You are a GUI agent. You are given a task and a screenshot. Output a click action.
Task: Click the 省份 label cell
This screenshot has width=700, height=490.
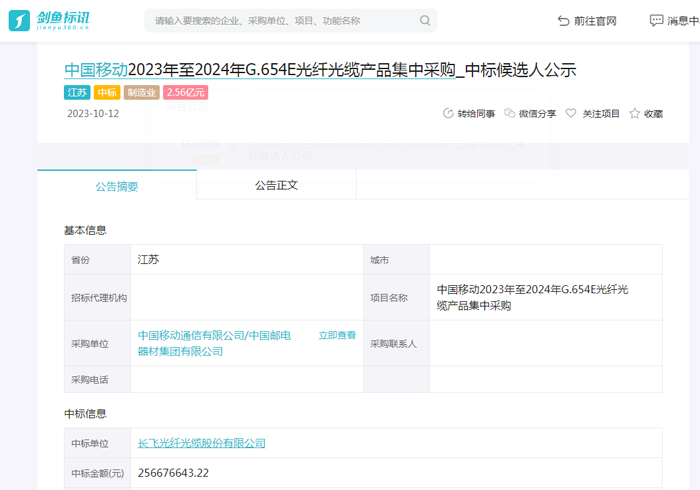(98, 260)
